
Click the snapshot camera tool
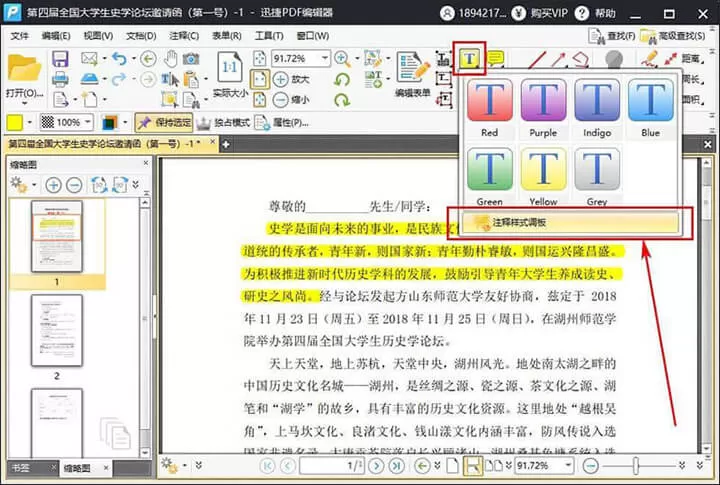pyautogui.click(x=191, y=59)
